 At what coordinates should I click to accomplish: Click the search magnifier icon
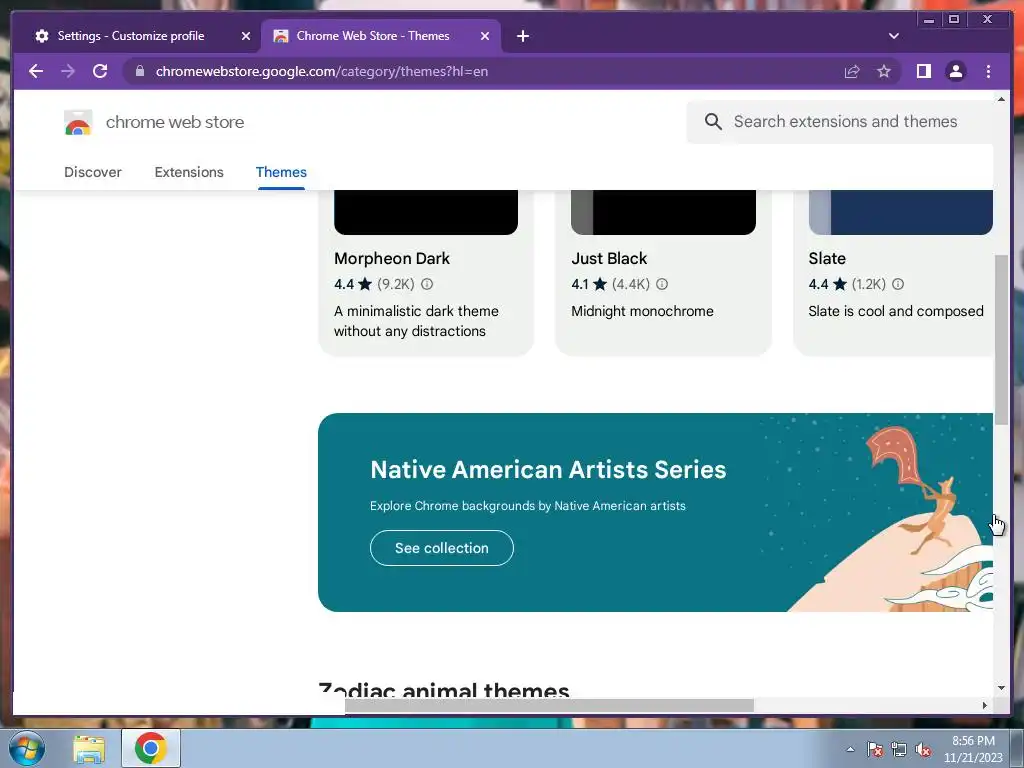(x=713, y=121)
